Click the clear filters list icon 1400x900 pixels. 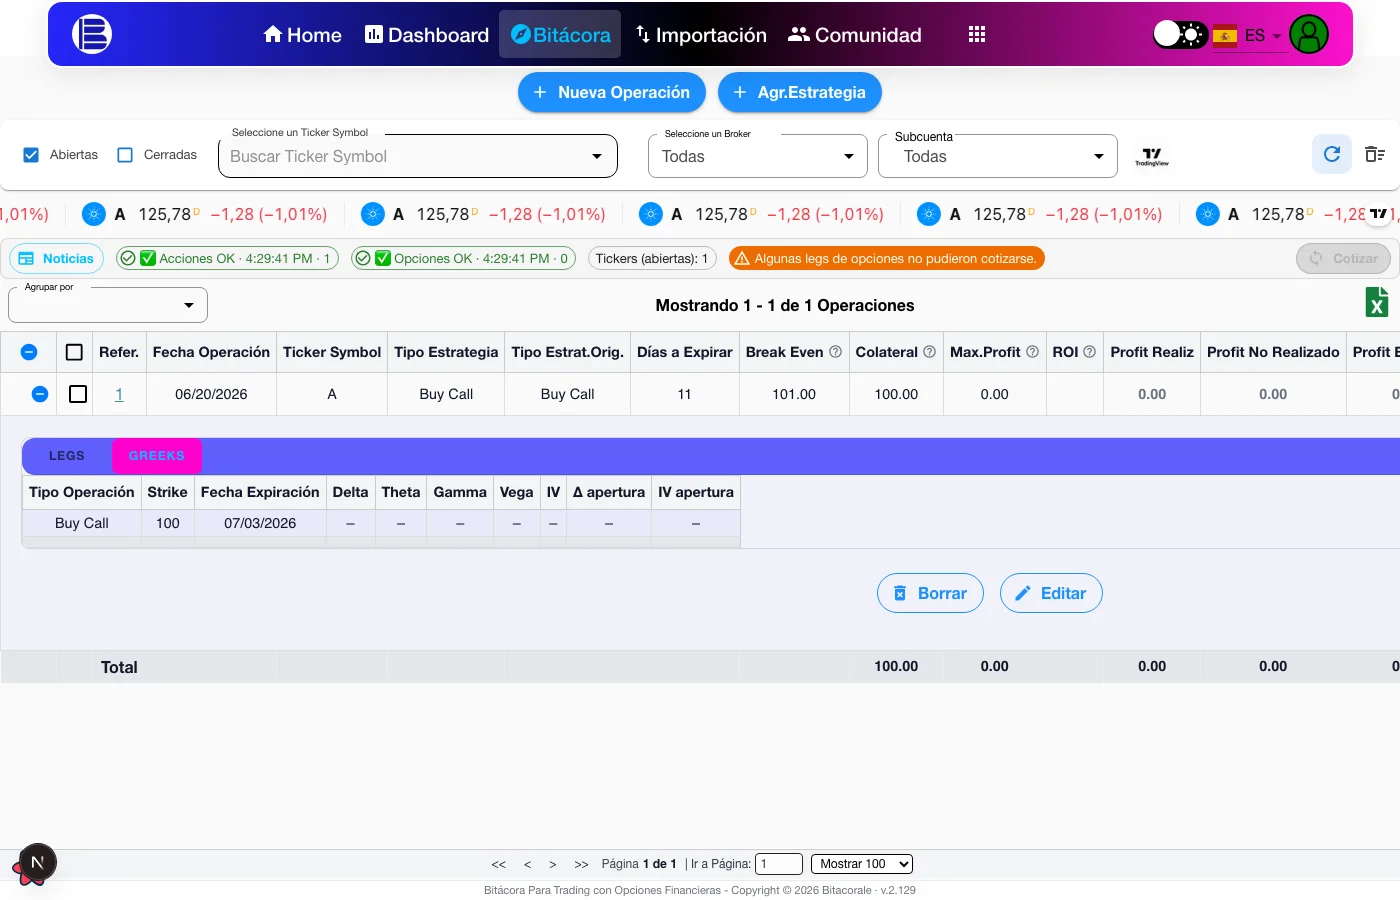coord(1375,154)
